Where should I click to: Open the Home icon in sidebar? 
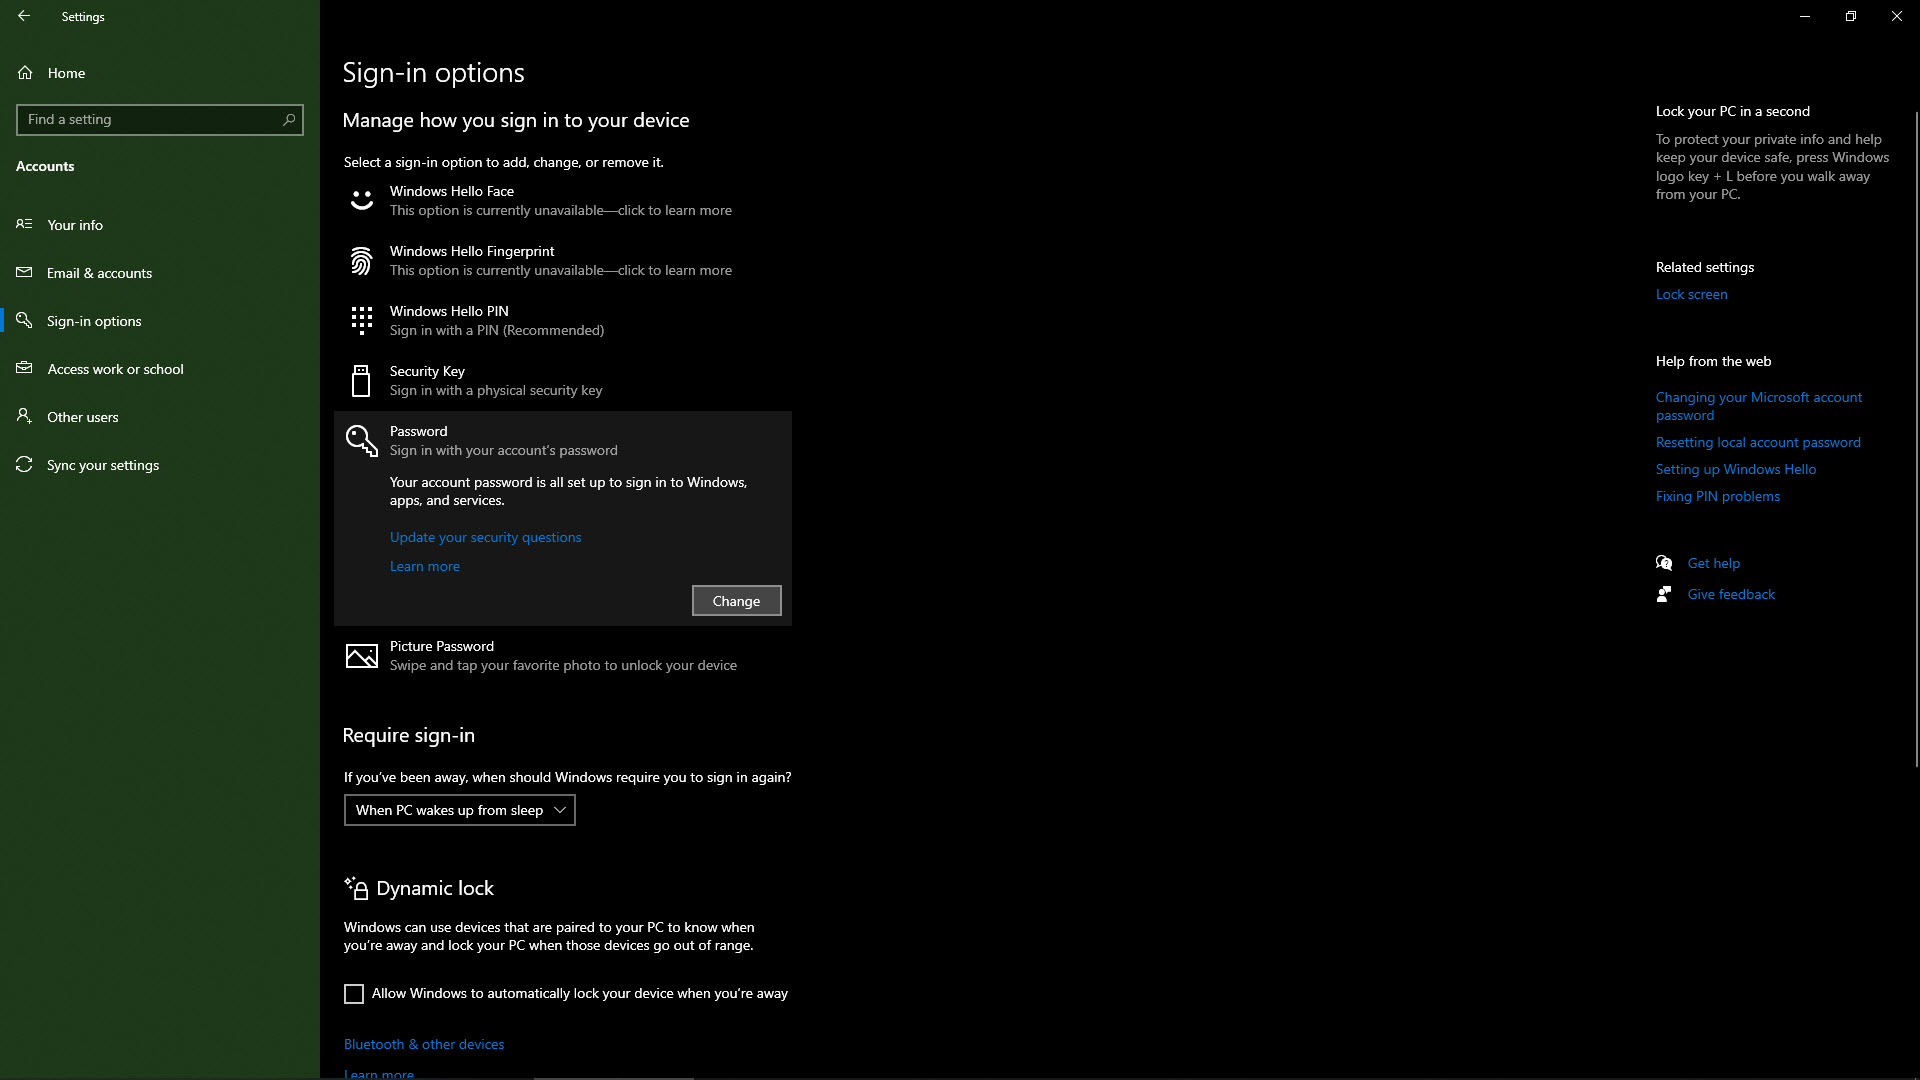pos(25,72)
